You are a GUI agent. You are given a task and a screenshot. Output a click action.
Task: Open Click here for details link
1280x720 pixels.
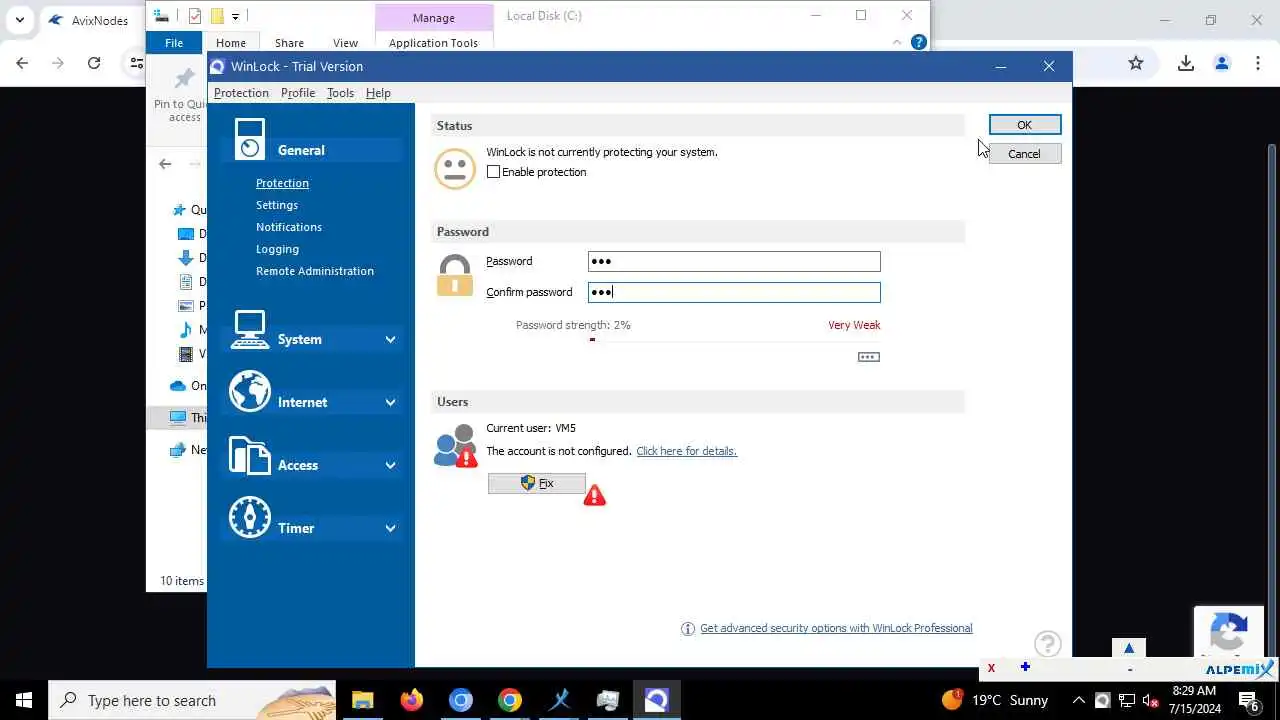click(686, 451)
